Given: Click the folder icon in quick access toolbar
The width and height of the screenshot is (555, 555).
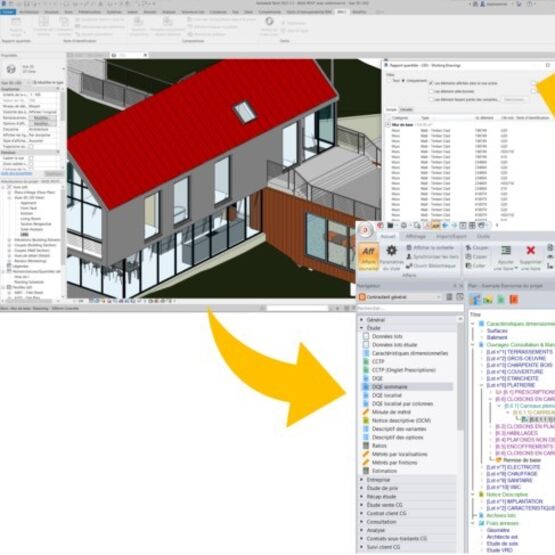Looking at the screenshot, I should (390, 225).
